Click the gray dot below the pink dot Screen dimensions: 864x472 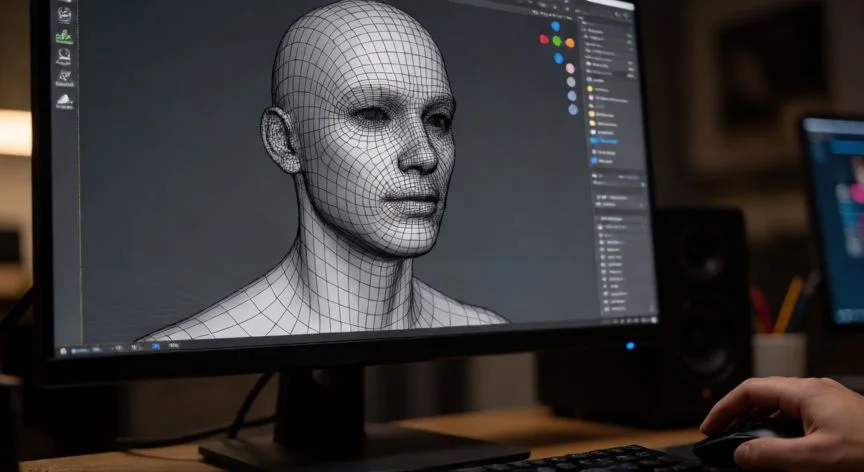(571, 82)
